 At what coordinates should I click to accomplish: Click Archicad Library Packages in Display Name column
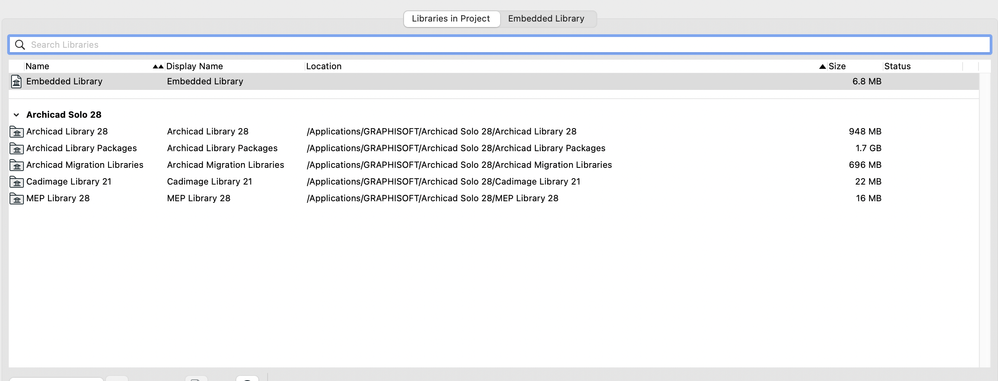[222, 148]
